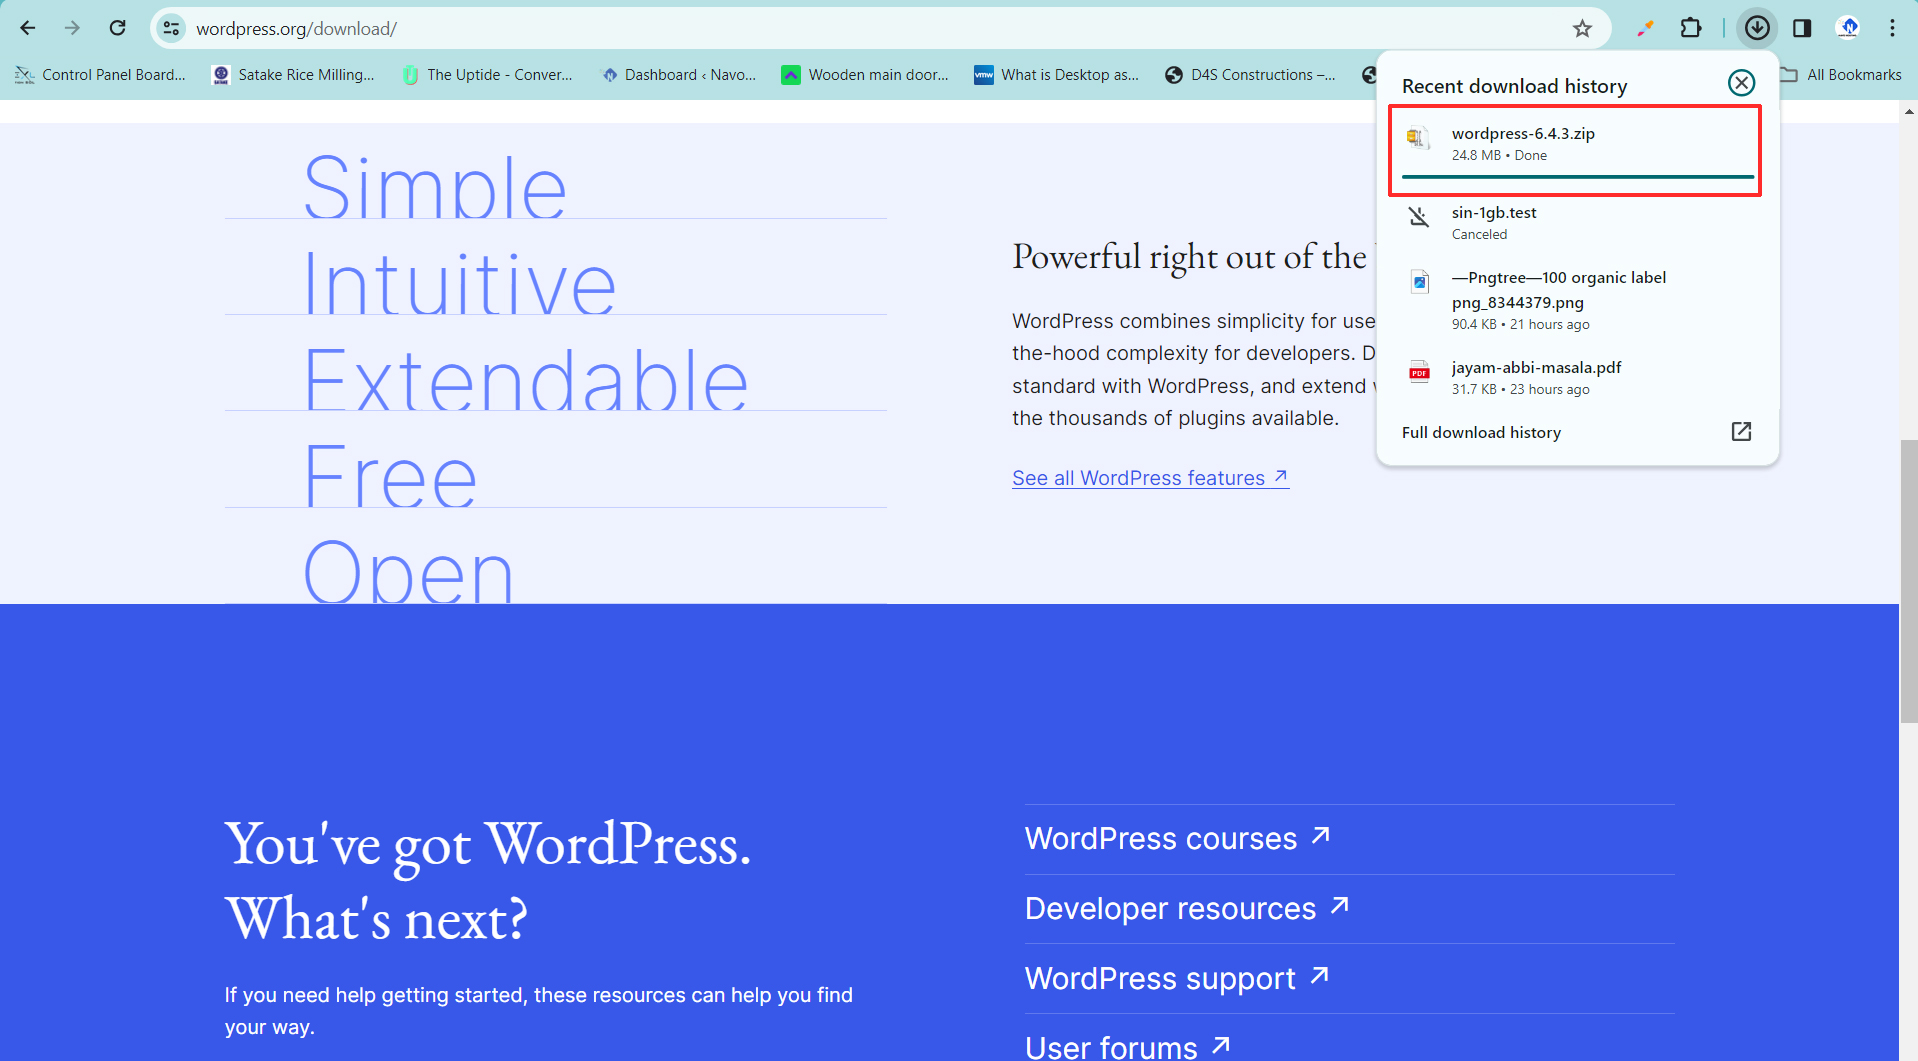Open the Satake Rice Milling bookmark

coord(294,75)
